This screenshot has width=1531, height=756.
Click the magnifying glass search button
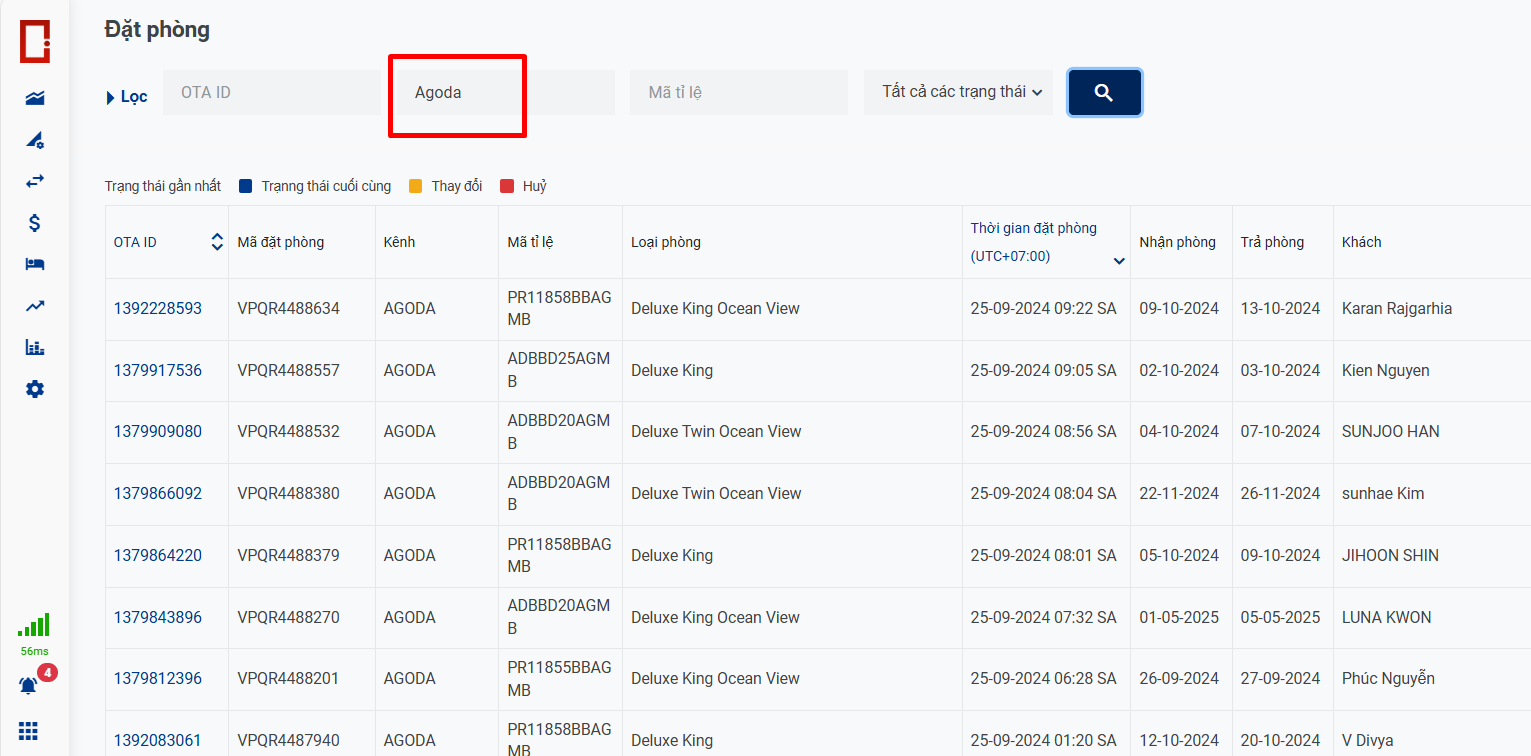[x=1104, y=92]
